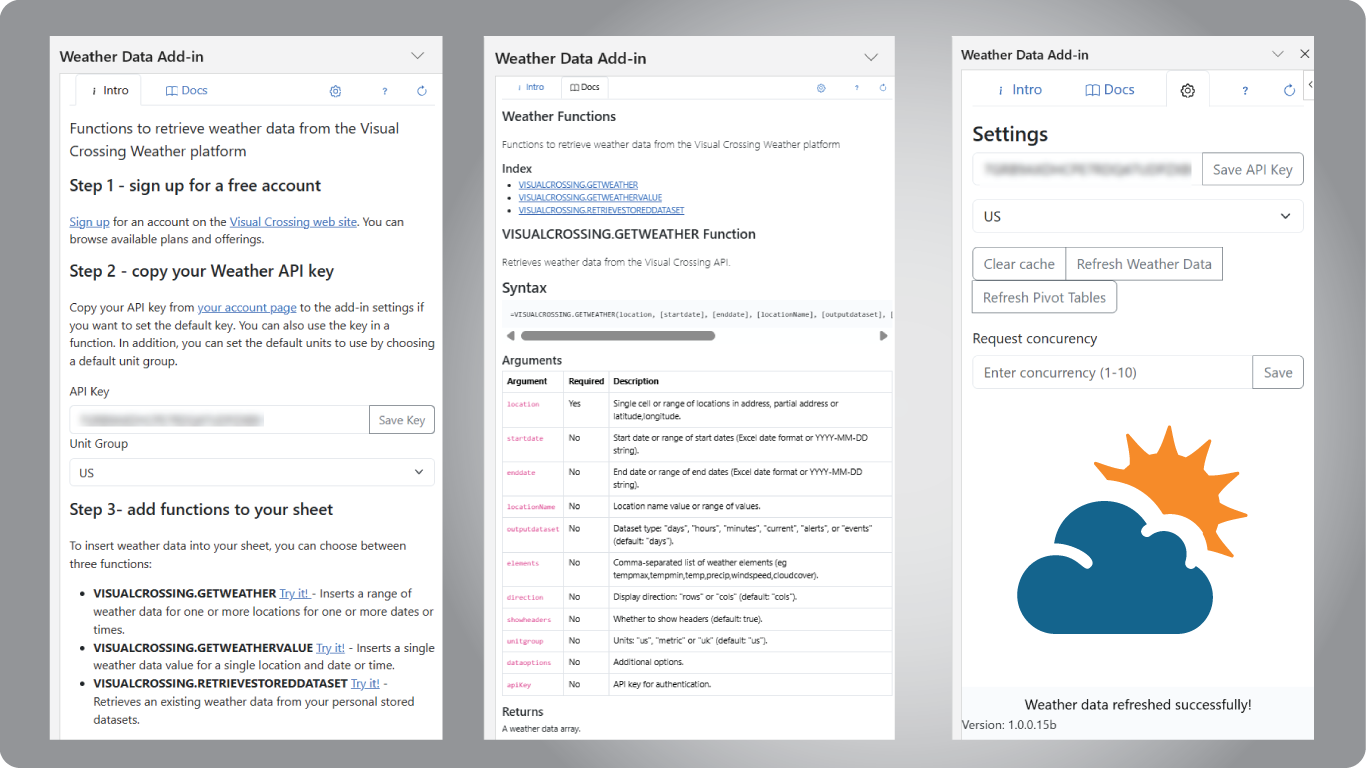The image size is (1366, 768).
Task: Select Docs tab in left panel
Action: [x=187, y=90]
